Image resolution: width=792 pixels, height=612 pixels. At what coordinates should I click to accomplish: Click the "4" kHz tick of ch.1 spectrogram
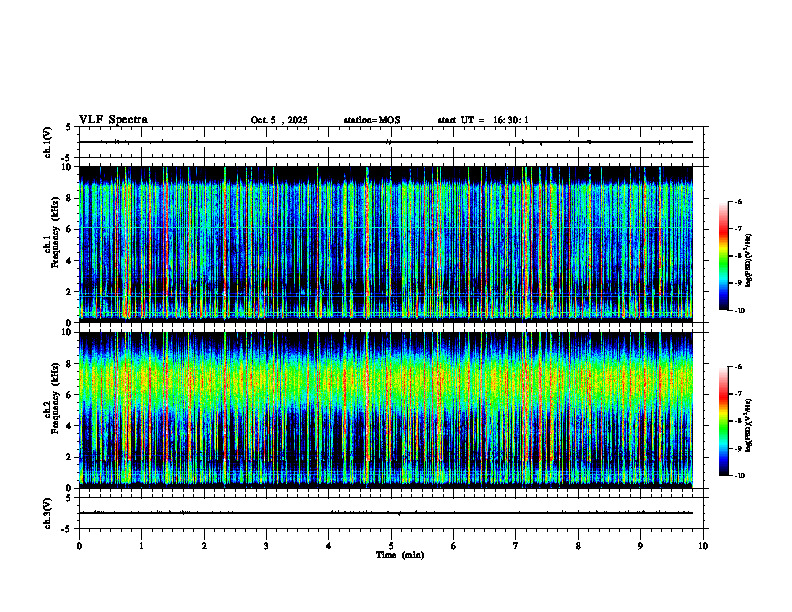tap(69, 261)
